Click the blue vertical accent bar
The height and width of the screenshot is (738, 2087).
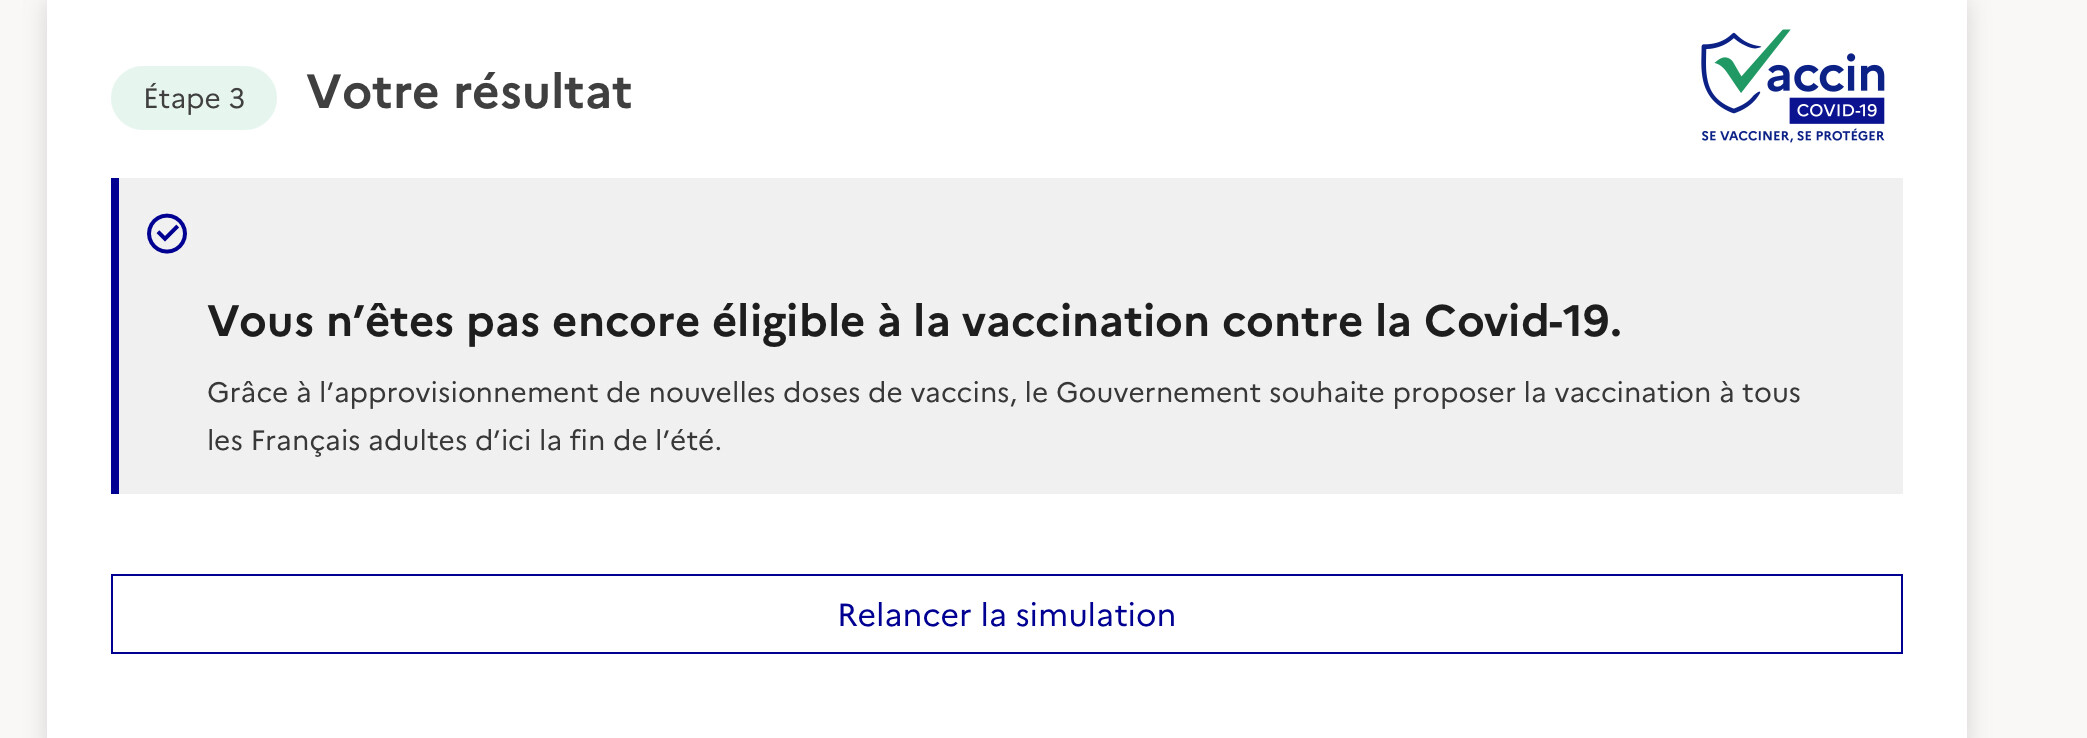(115, 336)
